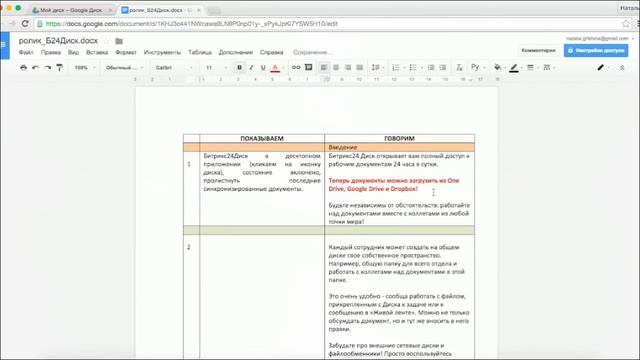
Task: Align text to the right
Action: pyautogui.click(x=348, y=67)
